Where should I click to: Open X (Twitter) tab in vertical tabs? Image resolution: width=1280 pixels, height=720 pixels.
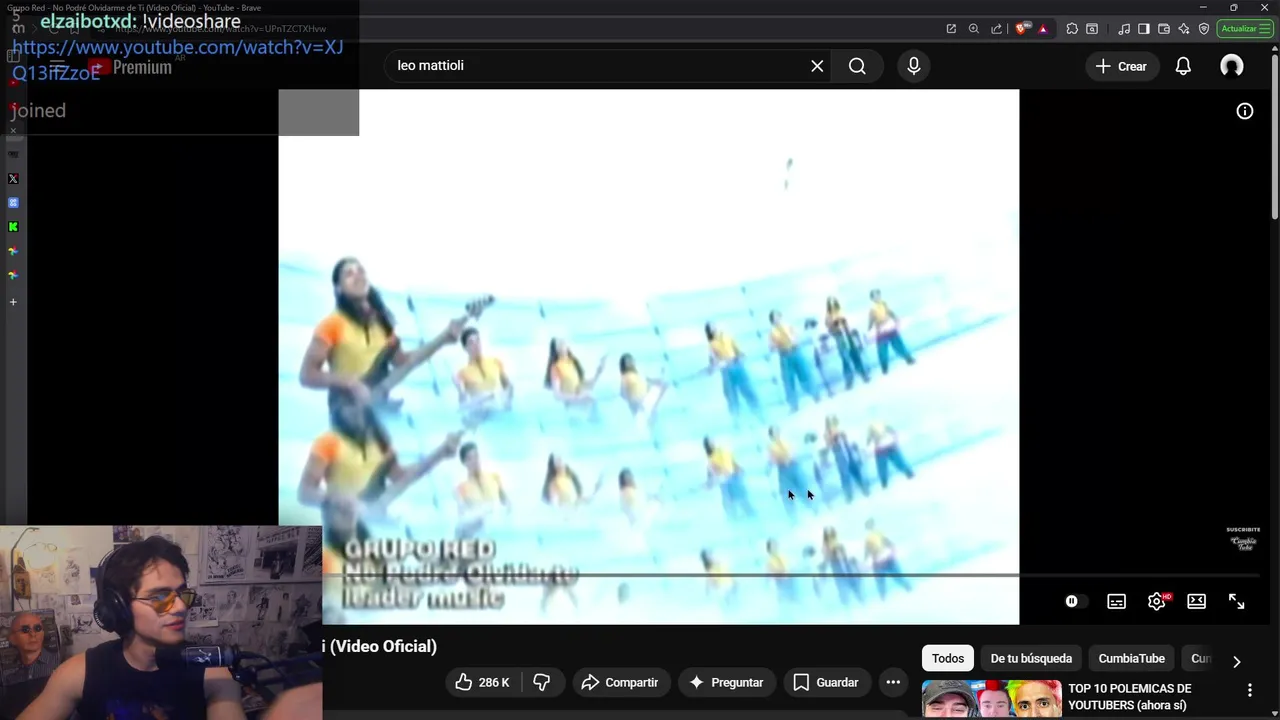pyautogui.click(x=13, y=179)
